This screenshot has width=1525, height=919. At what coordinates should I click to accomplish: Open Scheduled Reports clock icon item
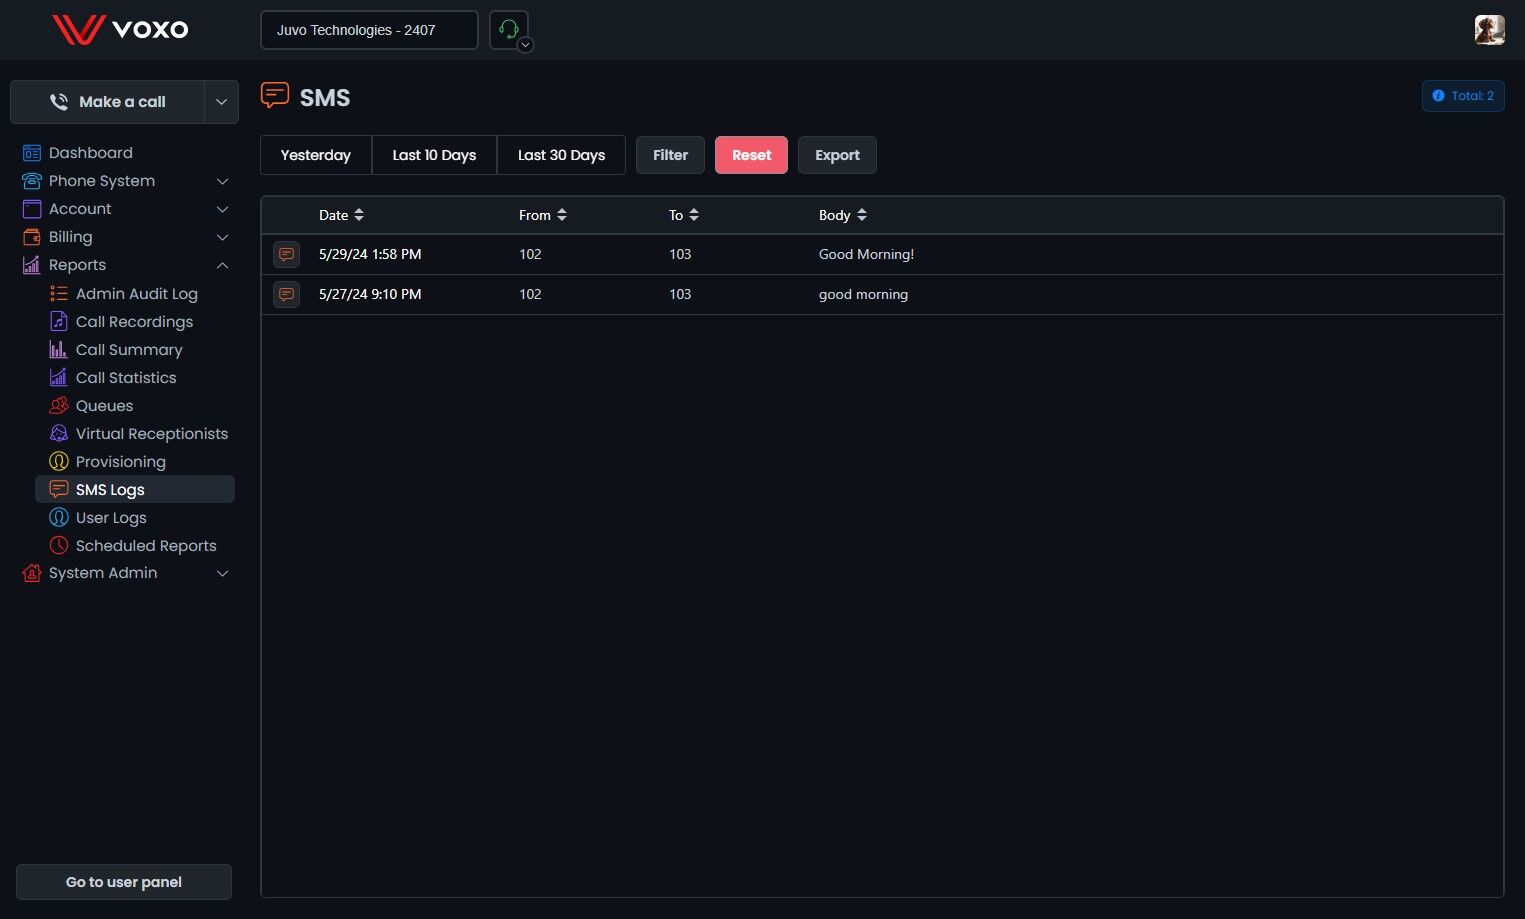pos(59,546)
